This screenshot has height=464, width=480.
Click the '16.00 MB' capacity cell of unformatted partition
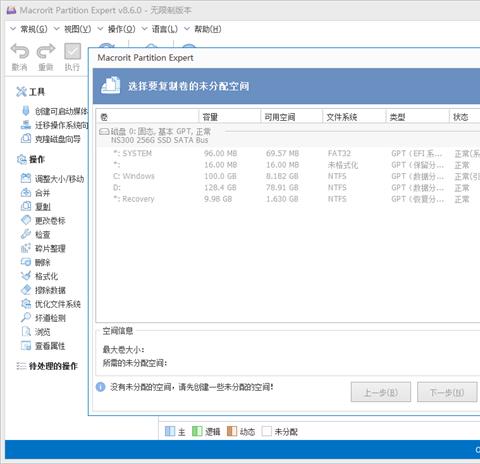click(x=221, y=165)
